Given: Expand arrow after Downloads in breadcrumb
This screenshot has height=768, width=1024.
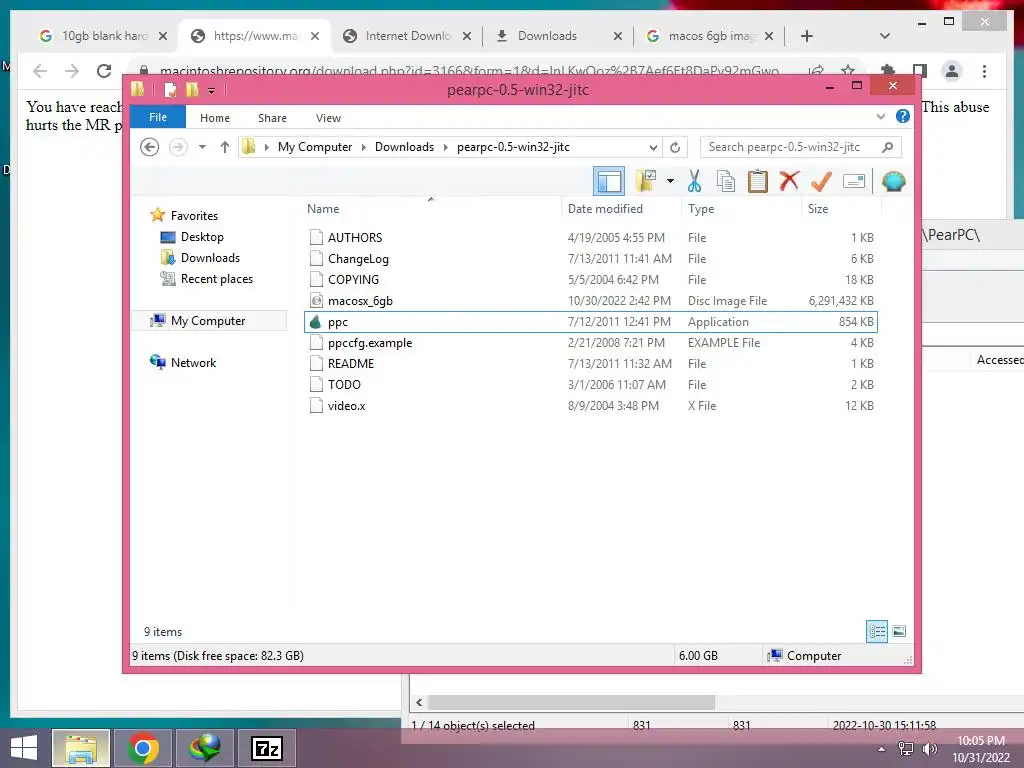Looking at the screenshot, I should (446, 147).
